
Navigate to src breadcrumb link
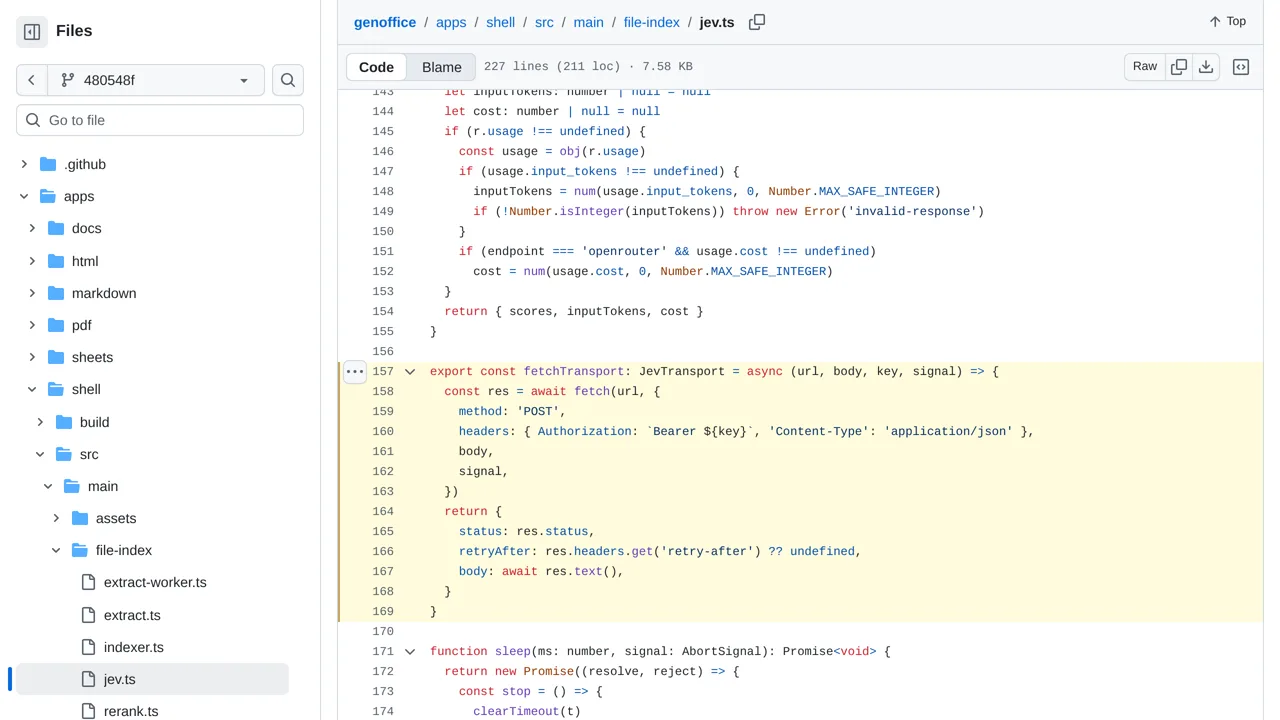pyautogui.click(x=544, y=22)
